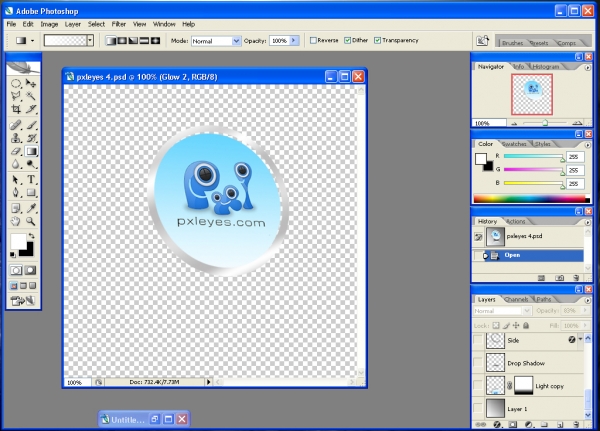Screen dimensions: 600x431
Task: Create new snapshot in History panel
Action: point(559,278)
